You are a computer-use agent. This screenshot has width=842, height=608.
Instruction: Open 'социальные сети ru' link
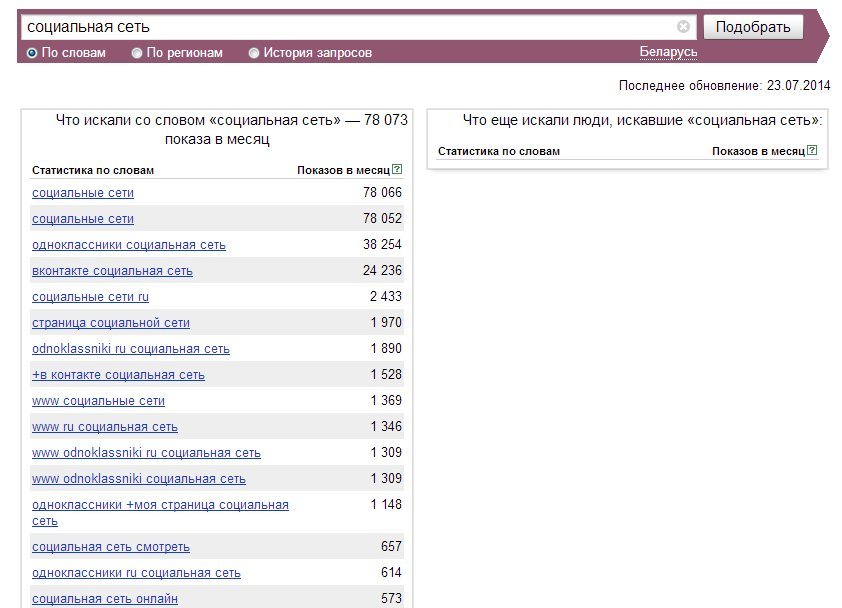(x=90, y=297)
